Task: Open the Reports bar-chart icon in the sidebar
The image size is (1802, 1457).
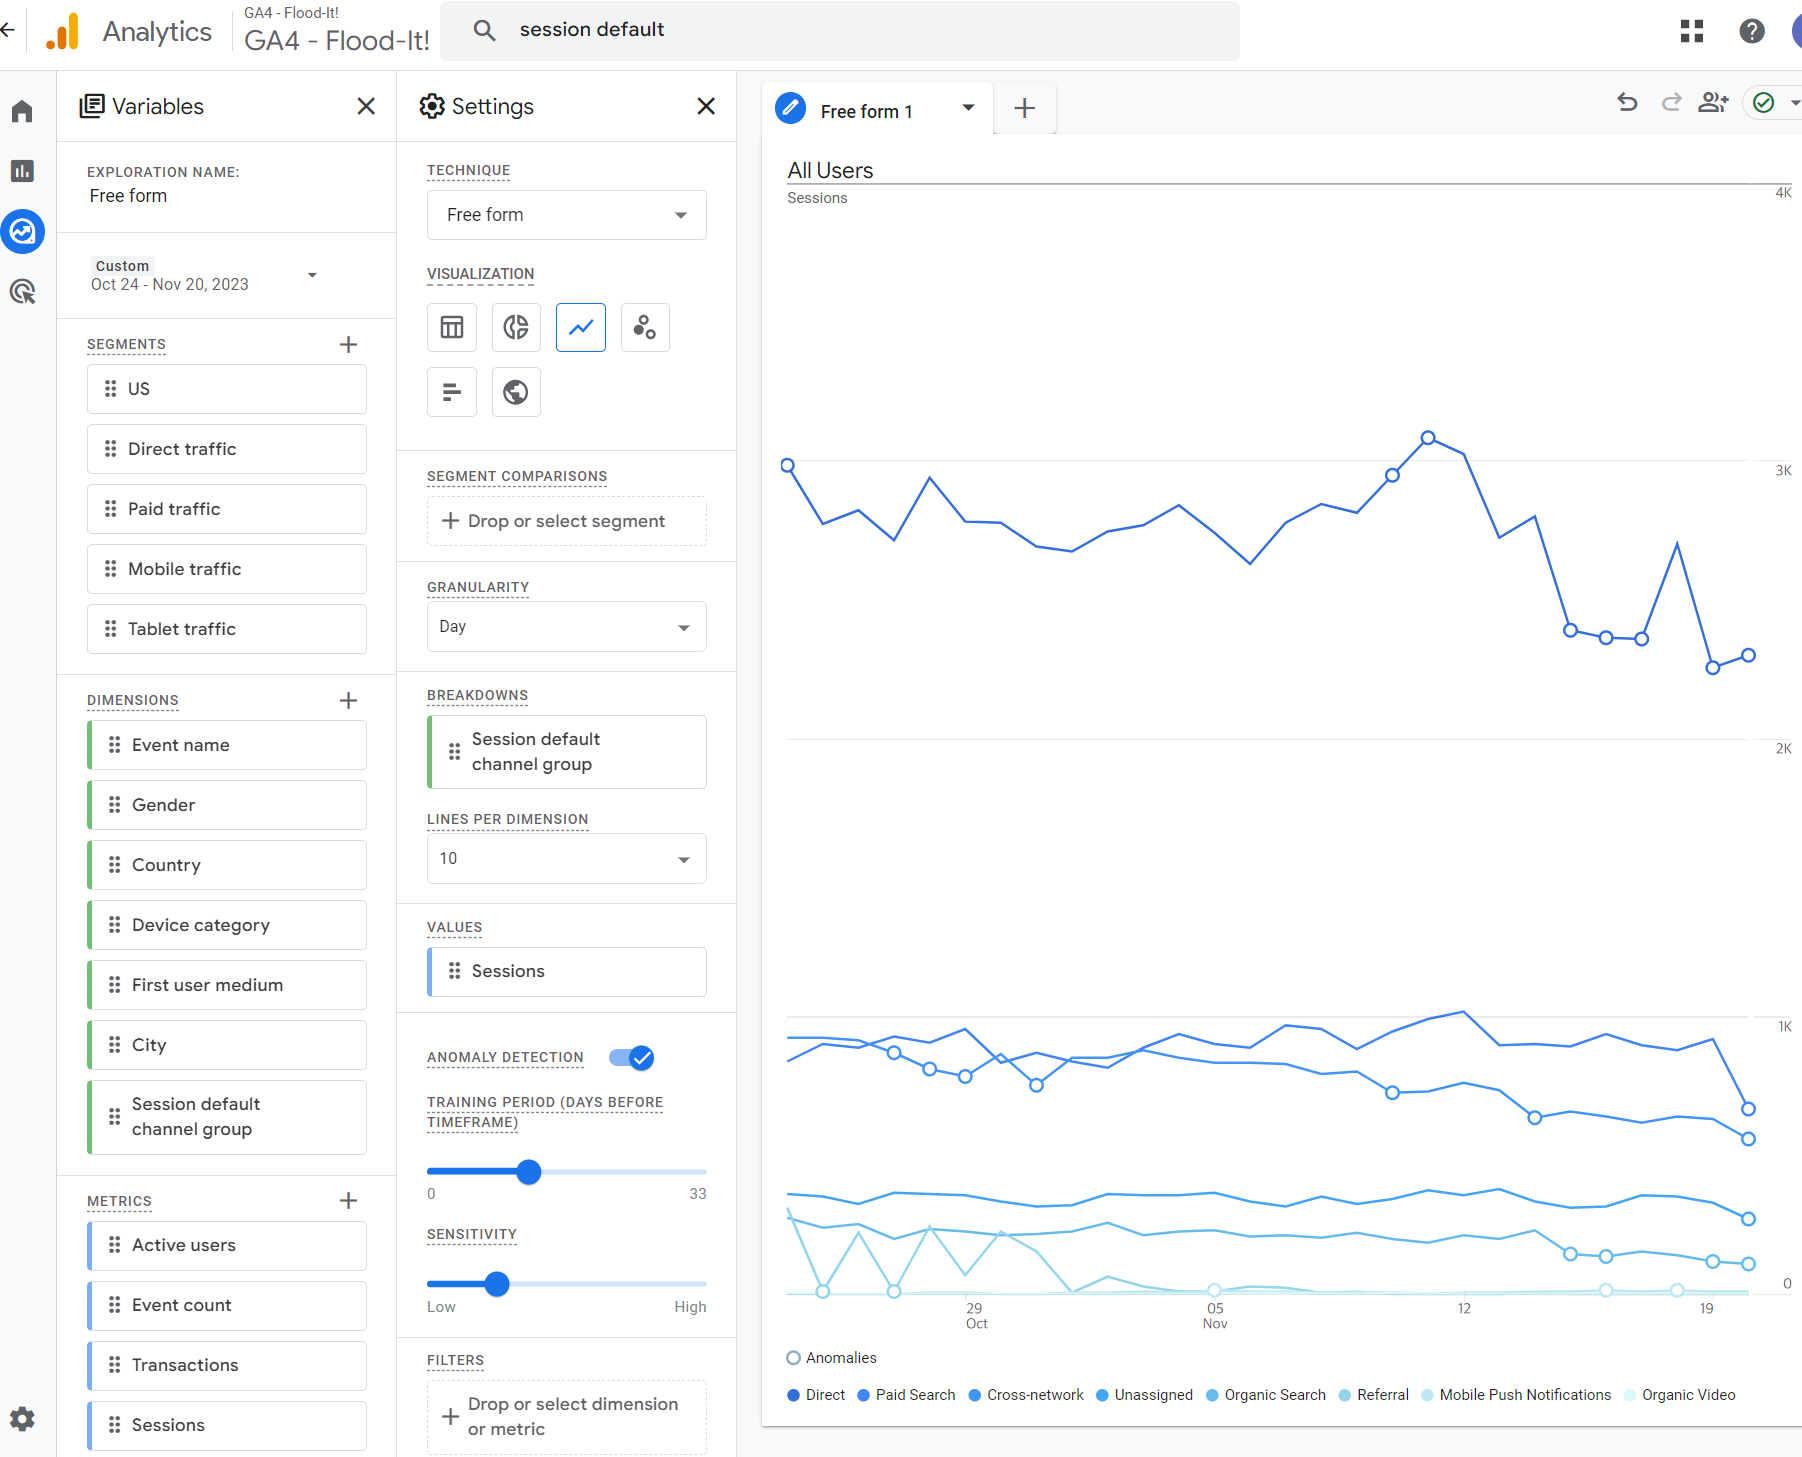Action: [x=22, y=171]
